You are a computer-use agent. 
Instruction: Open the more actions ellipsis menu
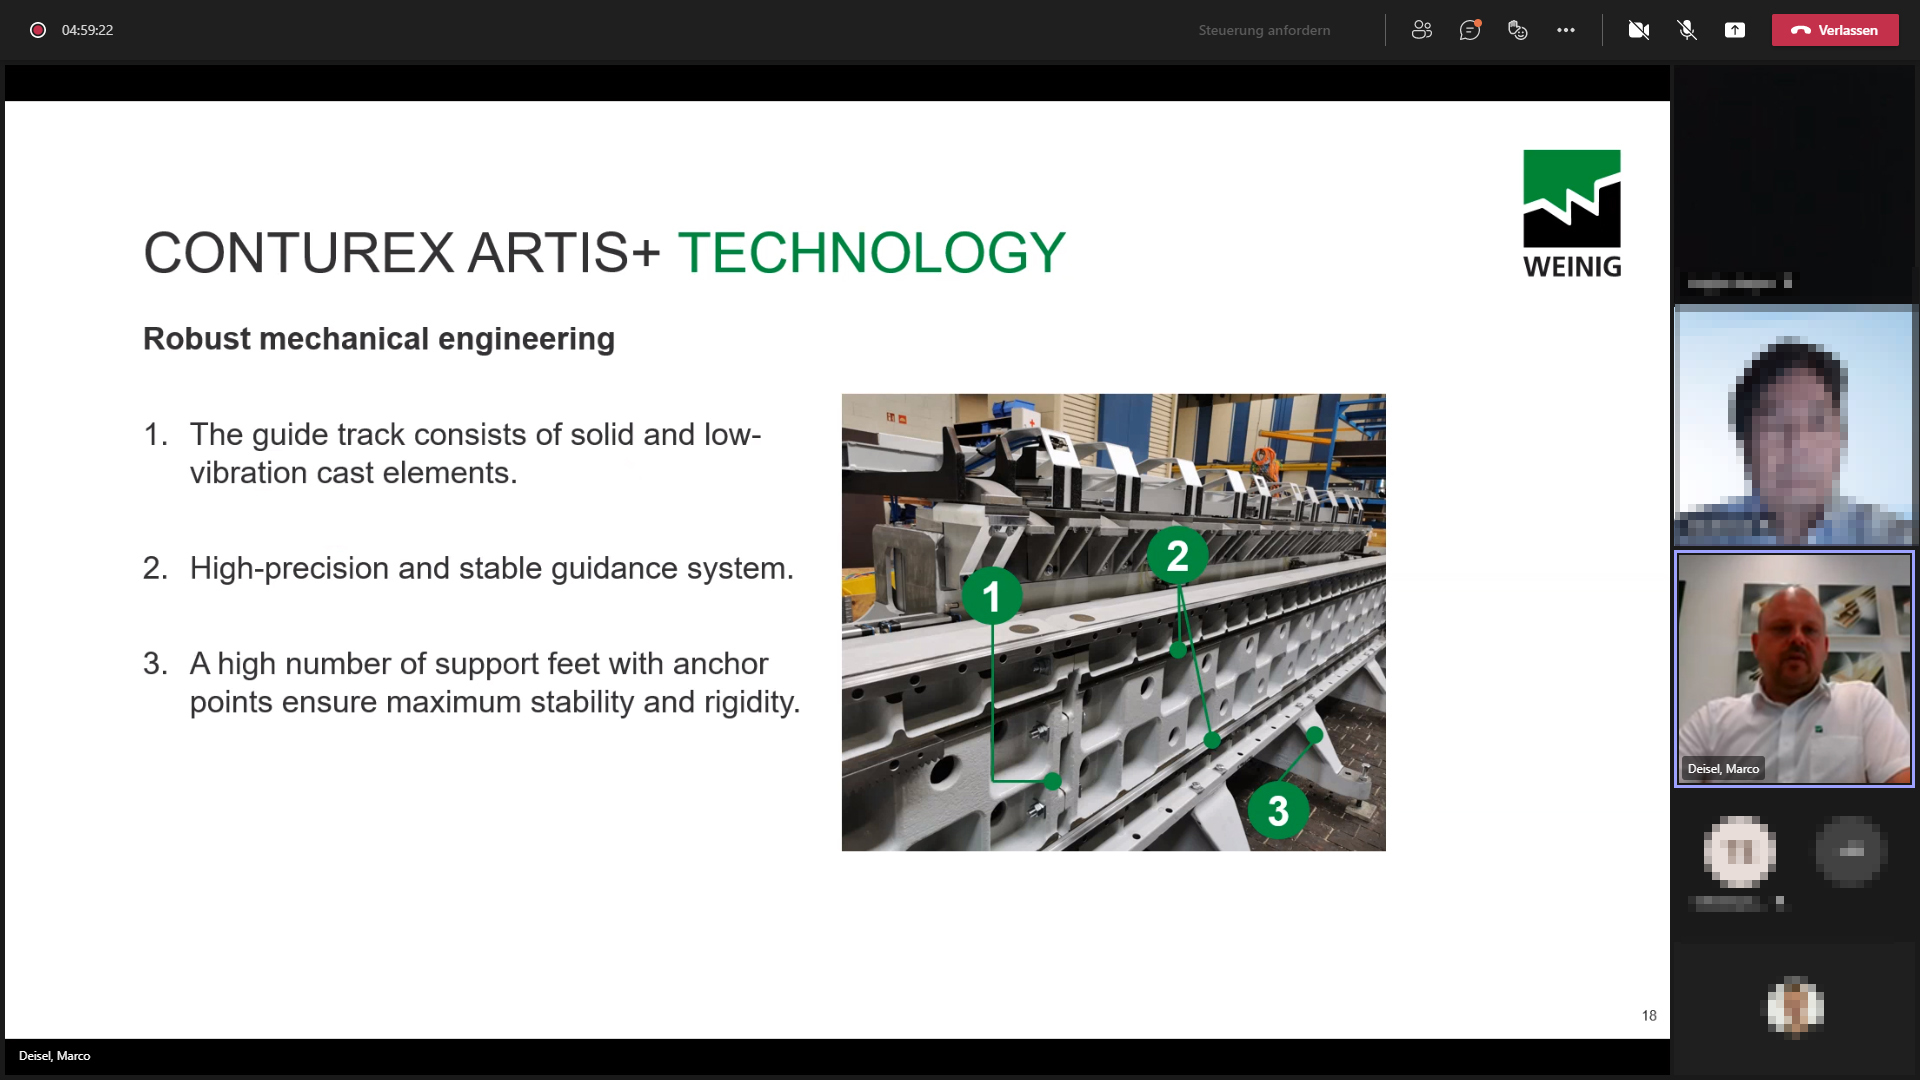(1566, 30)
